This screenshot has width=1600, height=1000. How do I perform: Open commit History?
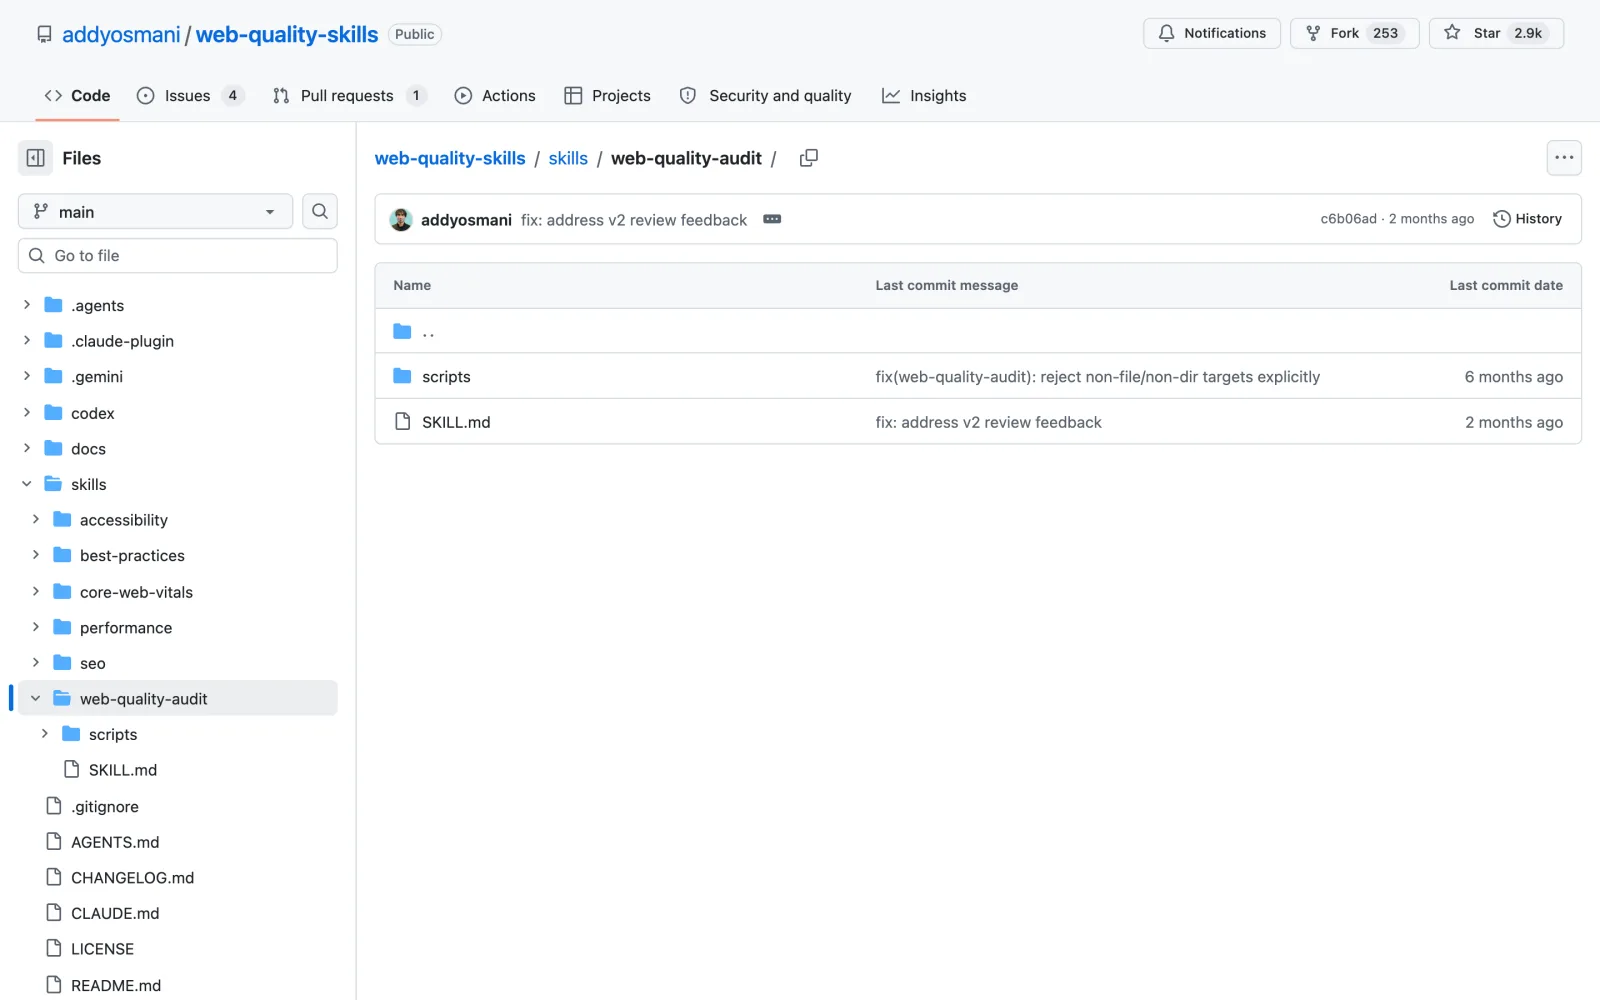pyautogui.click(x=1527, y=219)
